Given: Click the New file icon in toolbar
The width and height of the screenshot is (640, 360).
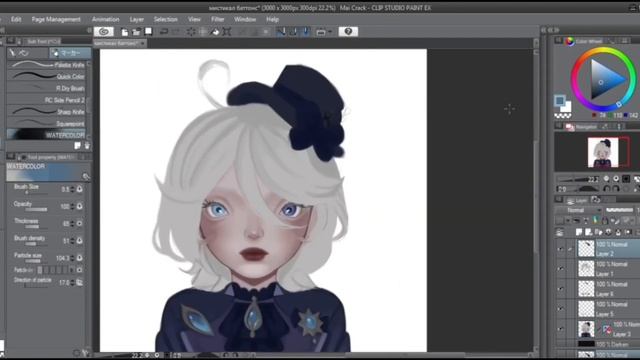Looking at the screenshot, I should pyautogui.click(x=124, y=32).
